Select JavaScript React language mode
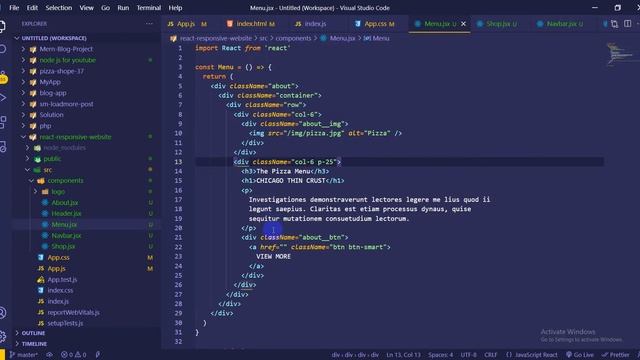This screenshot has height=360, width=640. pyautogui.click(x=531, y=355)
